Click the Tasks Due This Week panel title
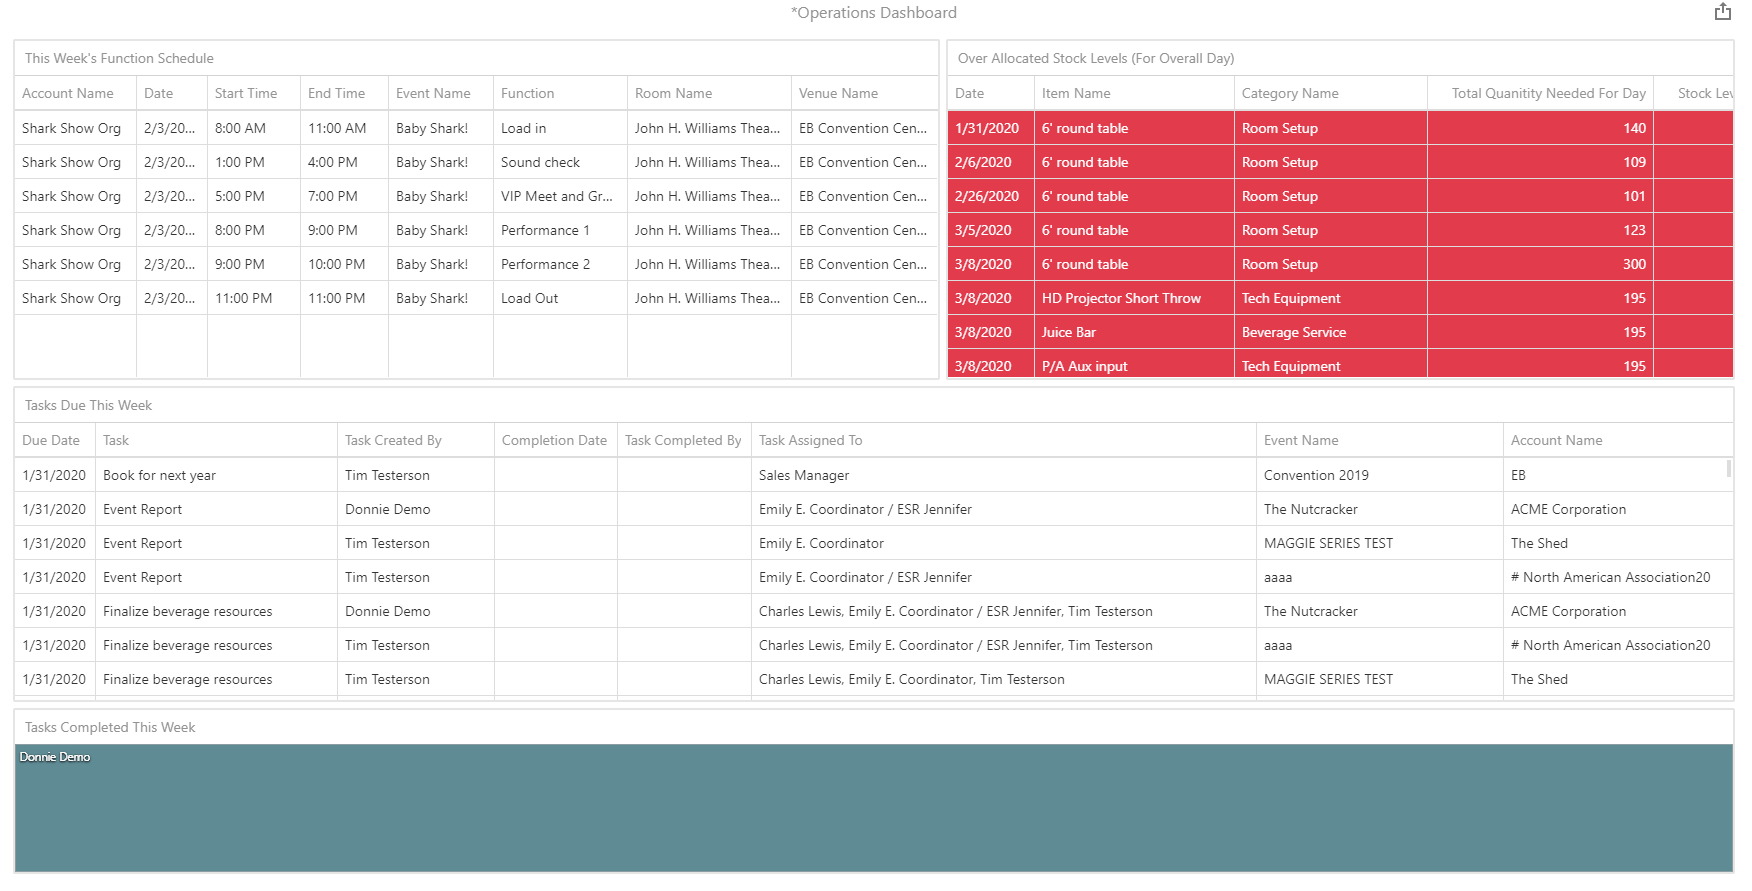1752x891 pixels. coord(88,405)
